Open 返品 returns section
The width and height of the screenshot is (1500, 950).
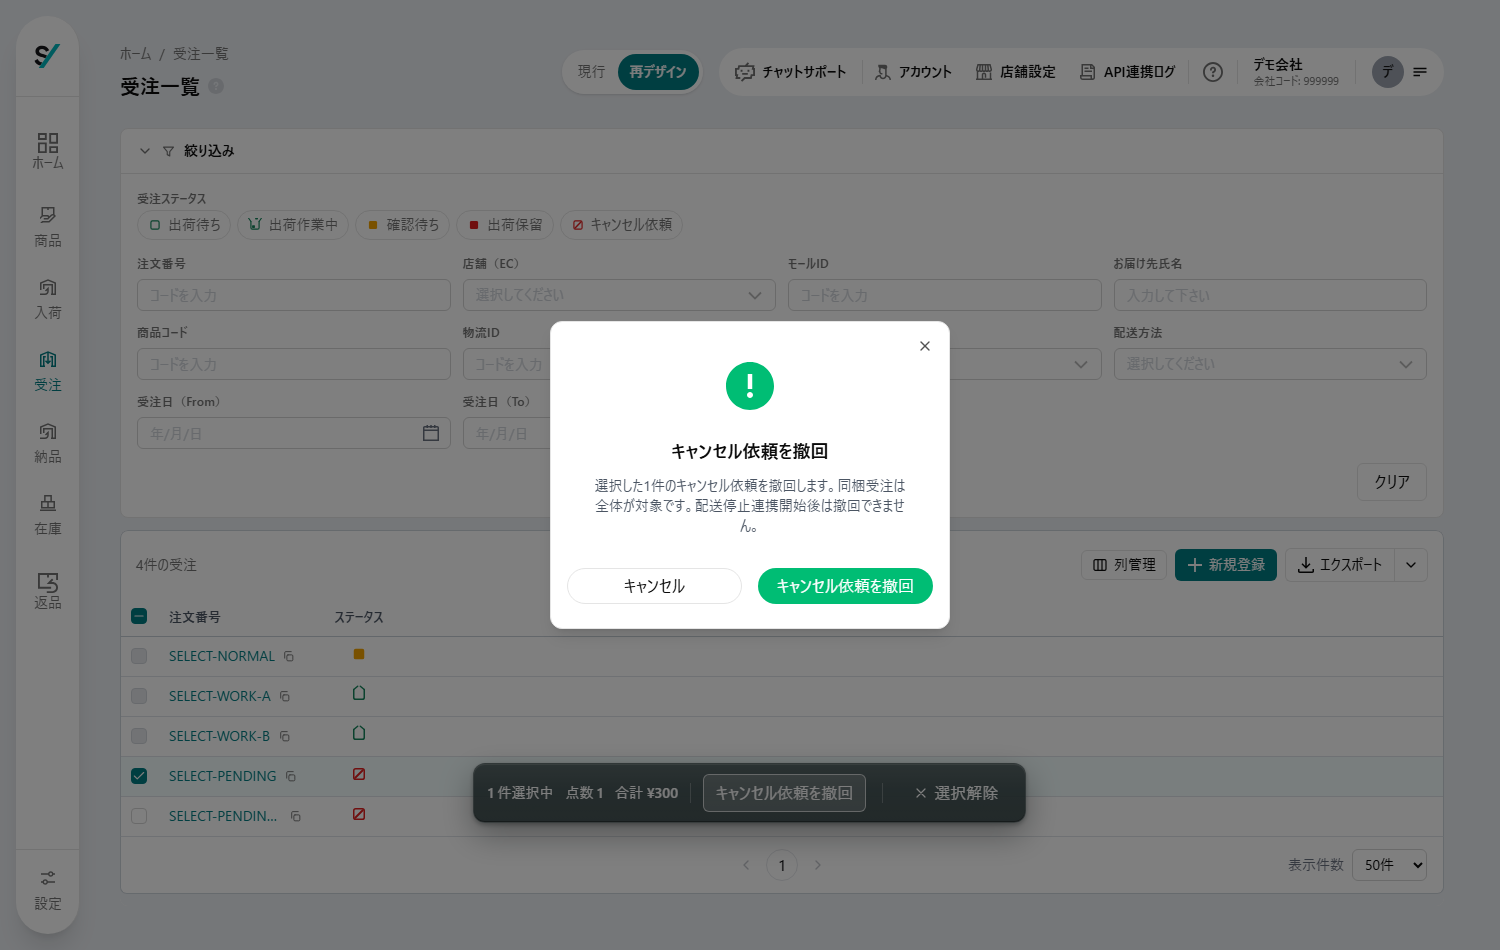point(47,590)
